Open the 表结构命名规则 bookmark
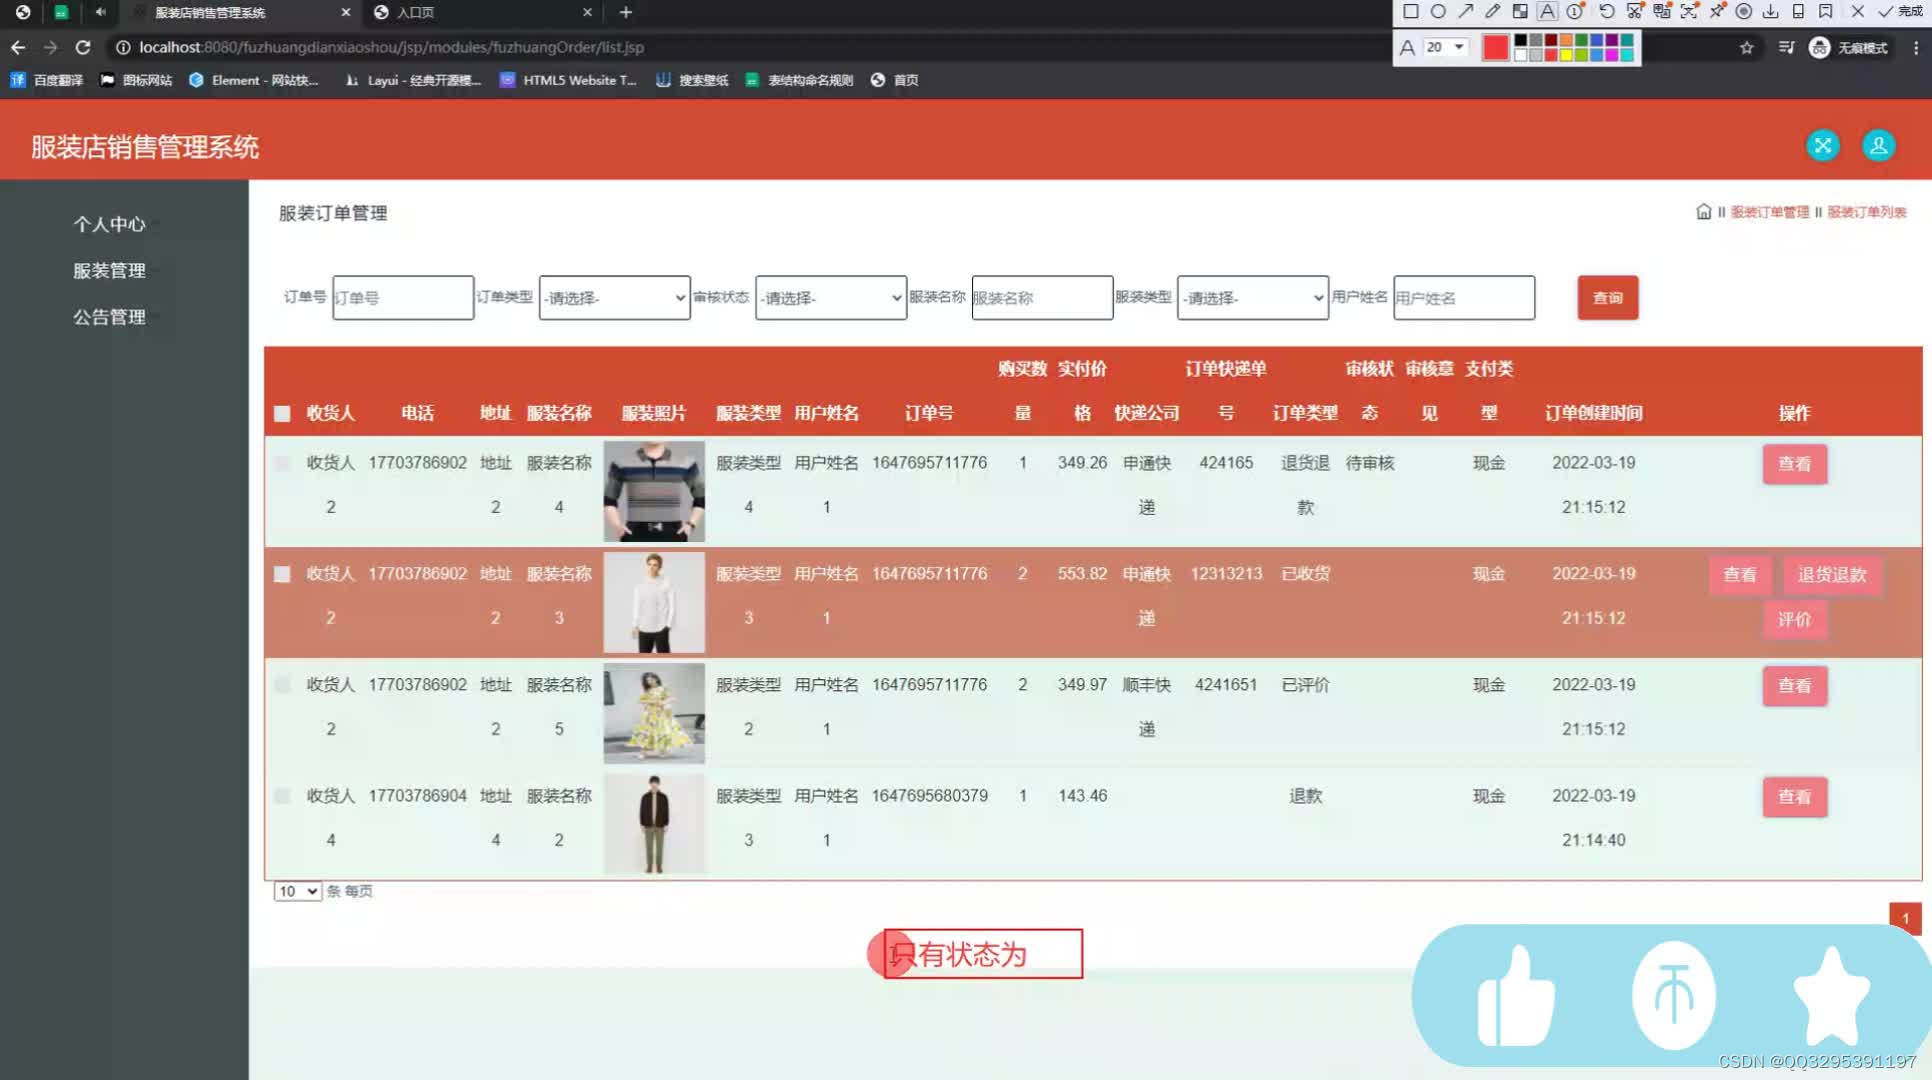 point(799,80)
